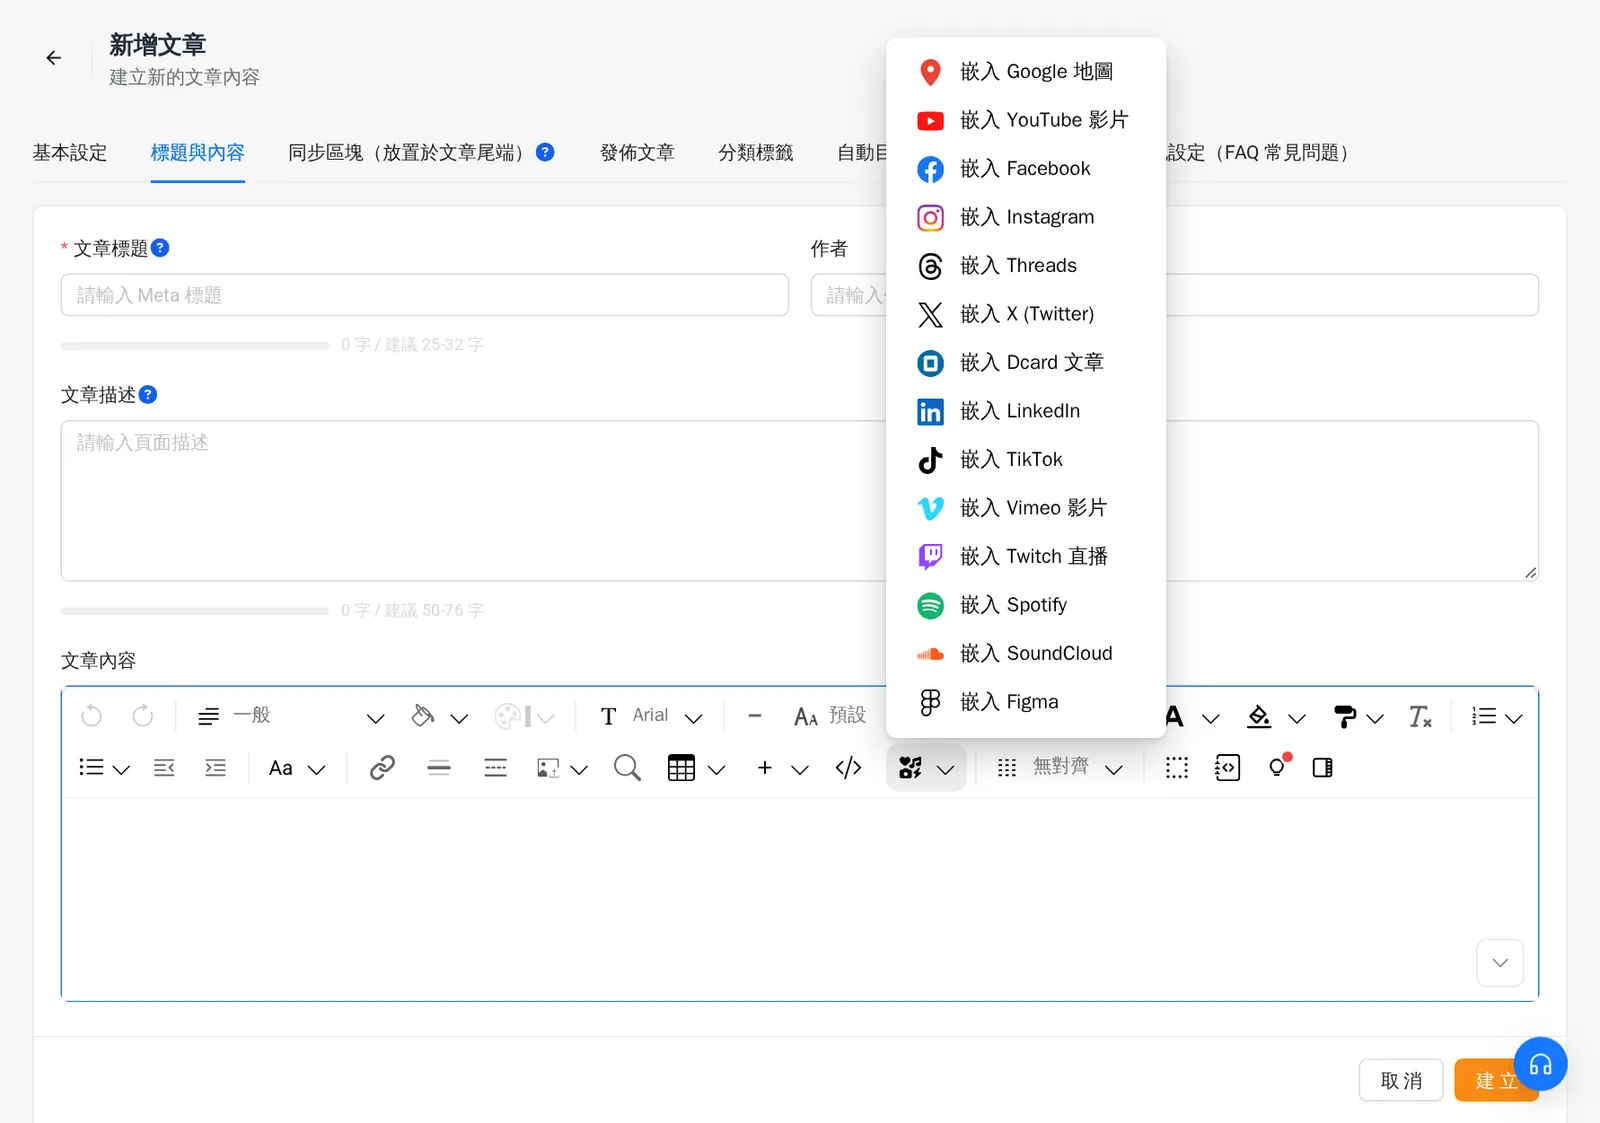Select 嵌入 Google 地圖 from the menu
Image resolution: width=1600 pixels, height=1123 pixels.
(x=1026, y=72)
